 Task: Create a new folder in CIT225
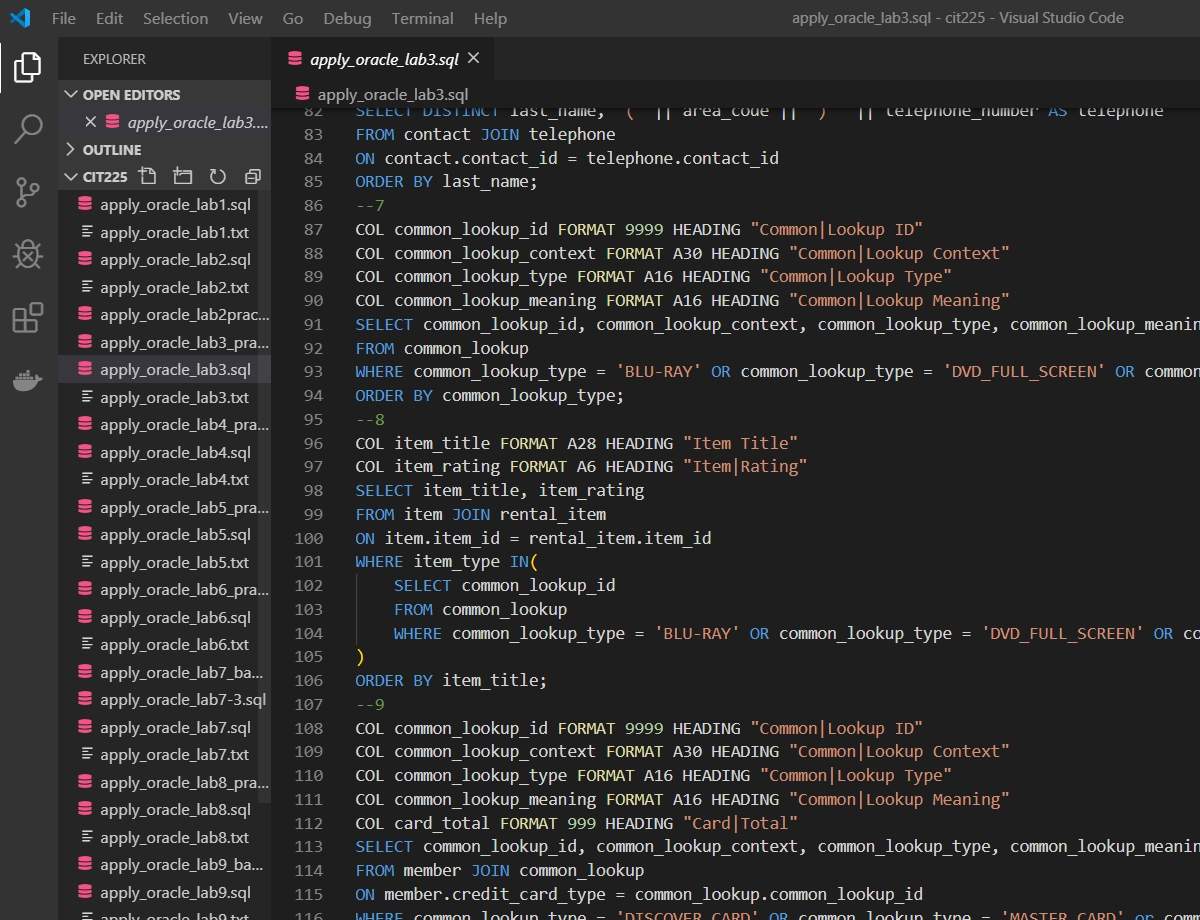tap(182, 177)
